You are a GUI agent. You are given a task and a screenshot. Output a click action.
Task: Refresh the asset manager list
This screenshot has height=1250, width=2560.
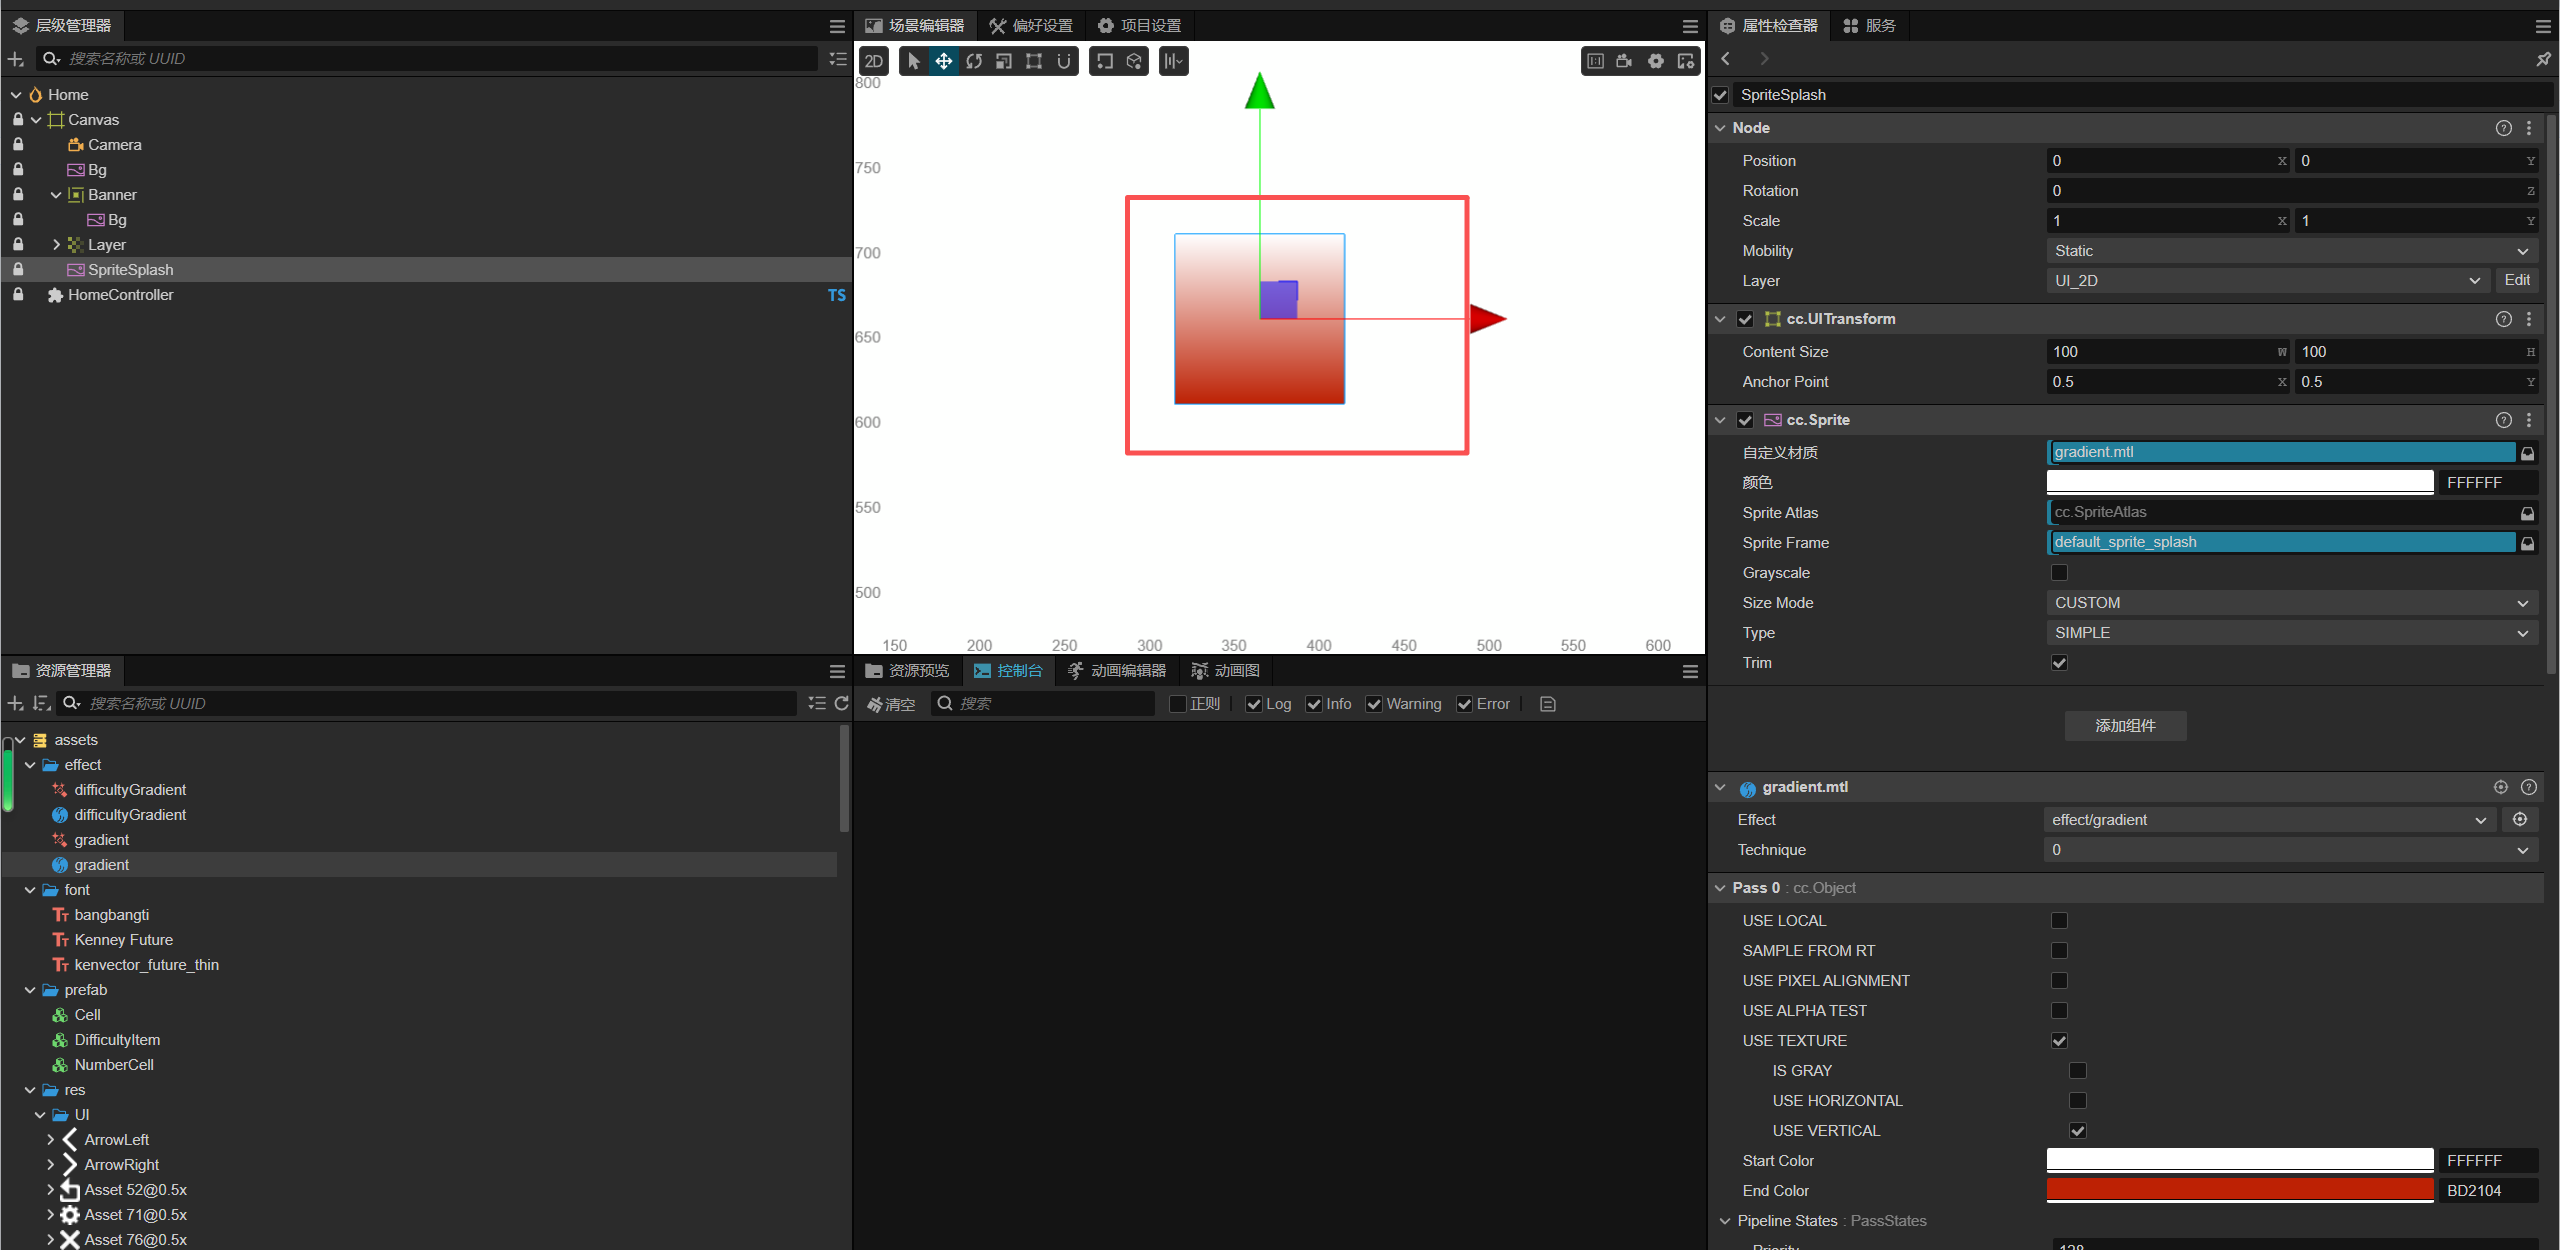(x=841, y=703)
